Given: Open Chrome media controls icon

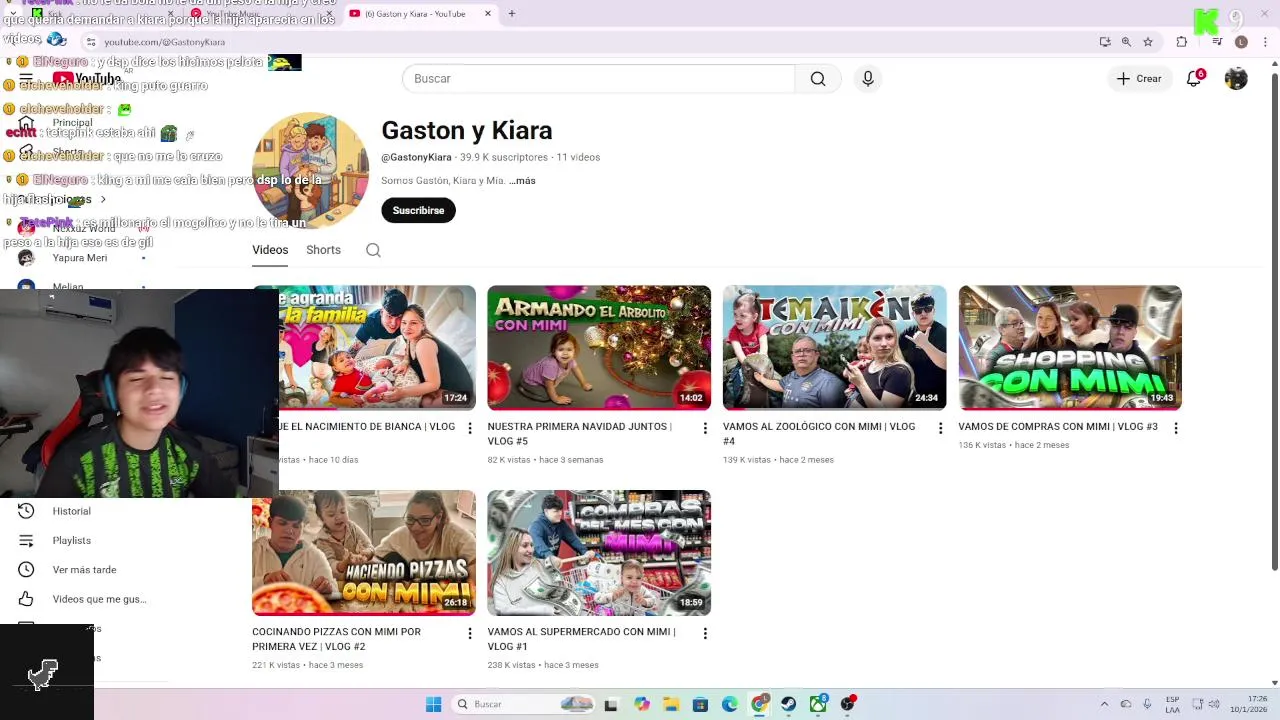Looking at the screenshot, I should (x=1217, y=42).
